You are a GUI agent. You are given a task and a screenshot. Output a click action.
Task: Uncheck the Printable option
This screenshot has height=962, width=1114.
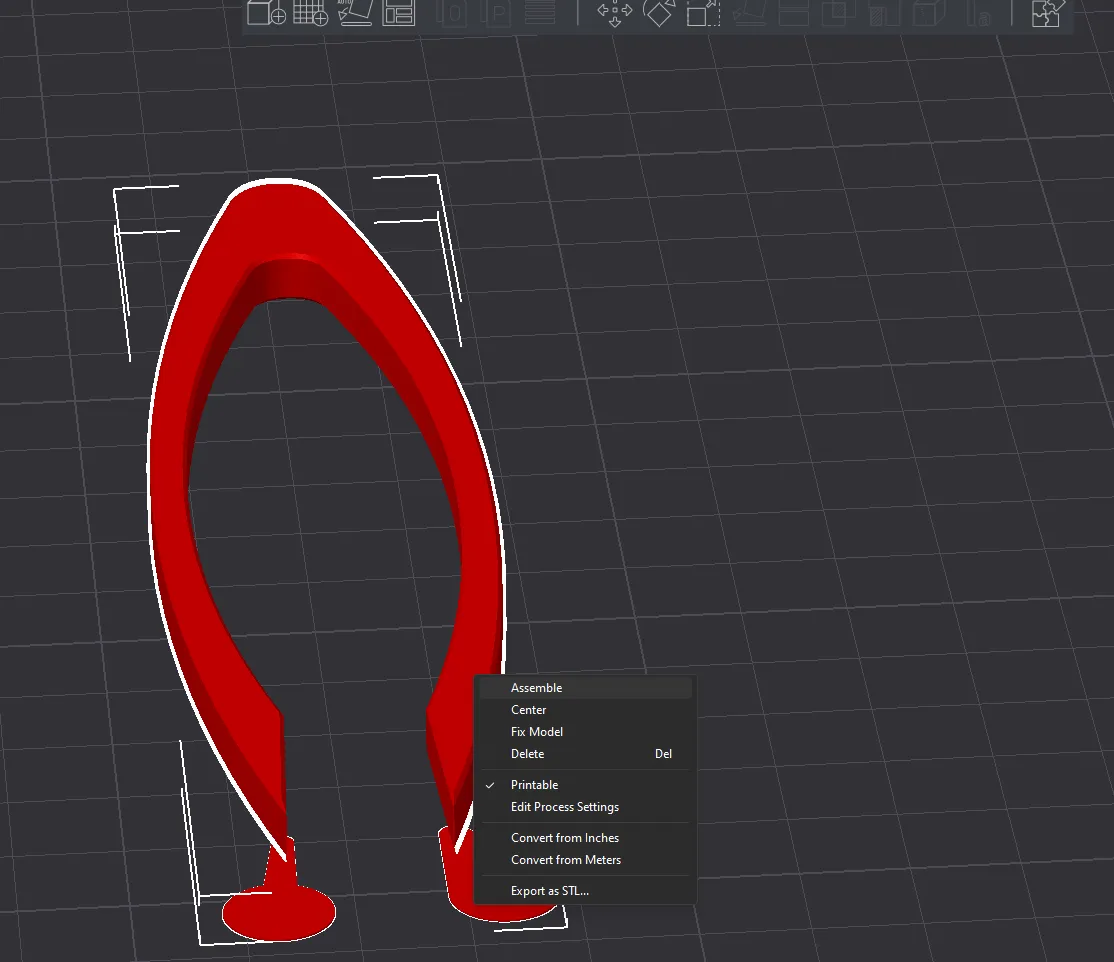(x=534, y=785)
